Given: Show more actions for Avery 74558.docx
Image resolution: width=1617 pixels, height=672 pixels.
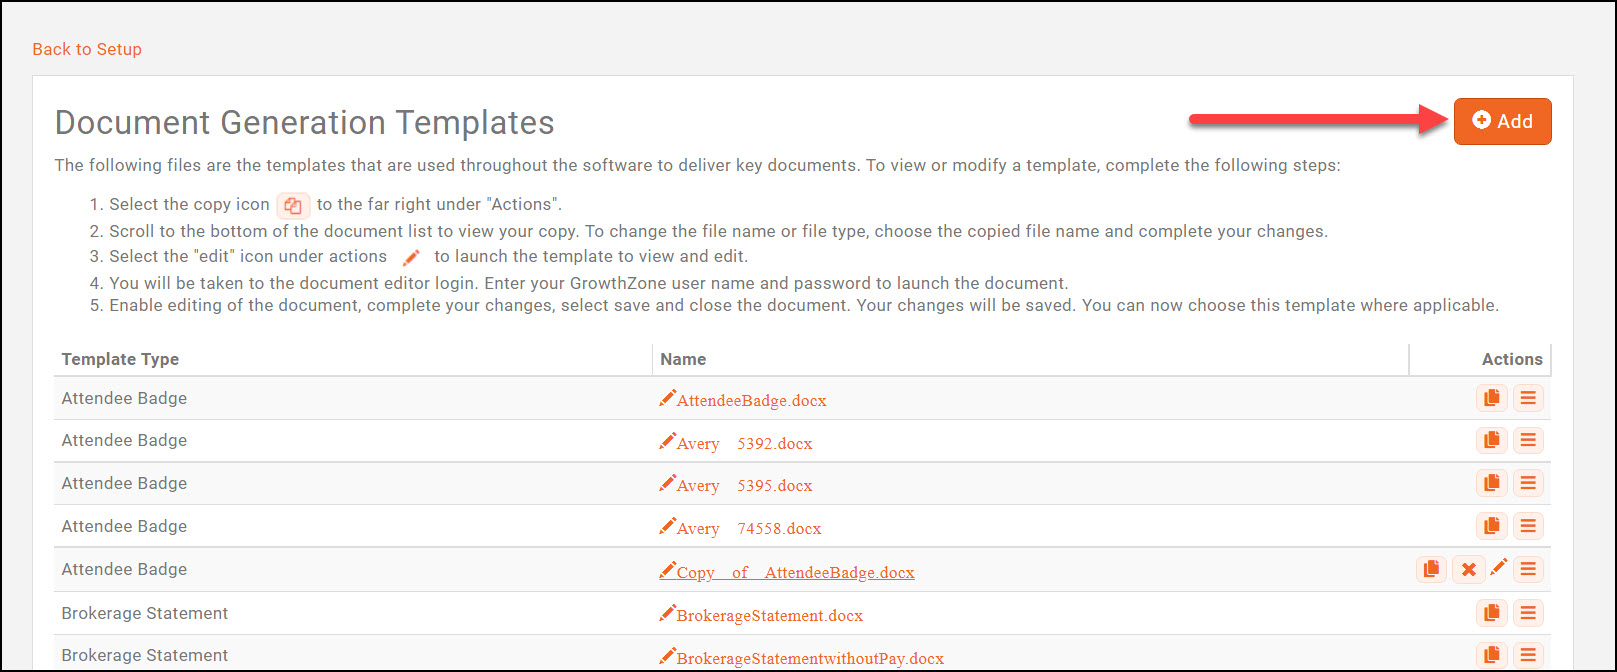Looking at the screenshot, I should pos(1527,526).
